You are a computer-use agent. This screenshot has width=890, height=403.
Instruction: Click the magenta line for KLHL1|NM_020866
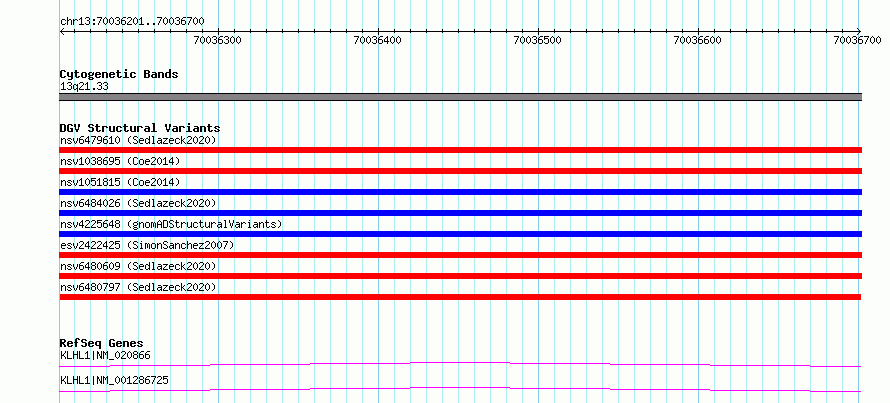pyautogui.click(x=460, y=364)
